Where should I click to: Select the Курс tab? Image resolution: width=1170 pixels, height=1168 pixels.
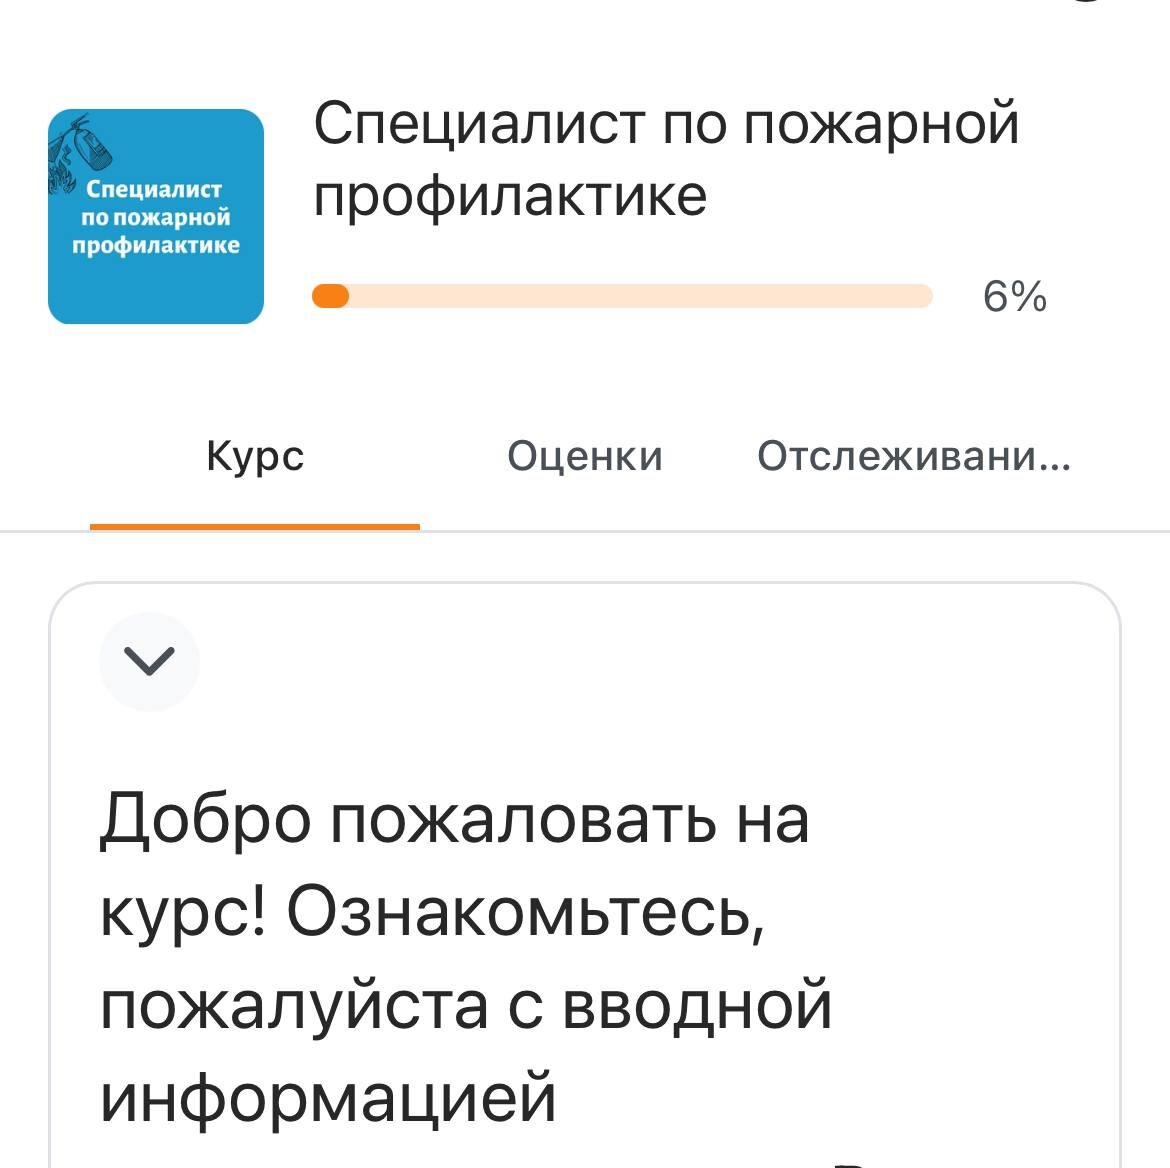pos(253,457)
